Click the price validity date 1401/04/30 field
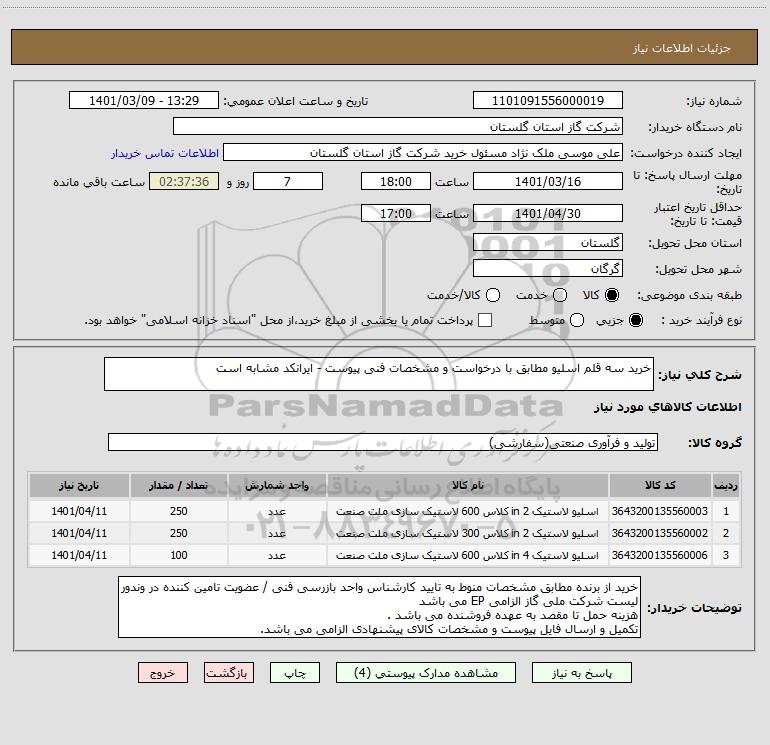 [x=548, y=213]
